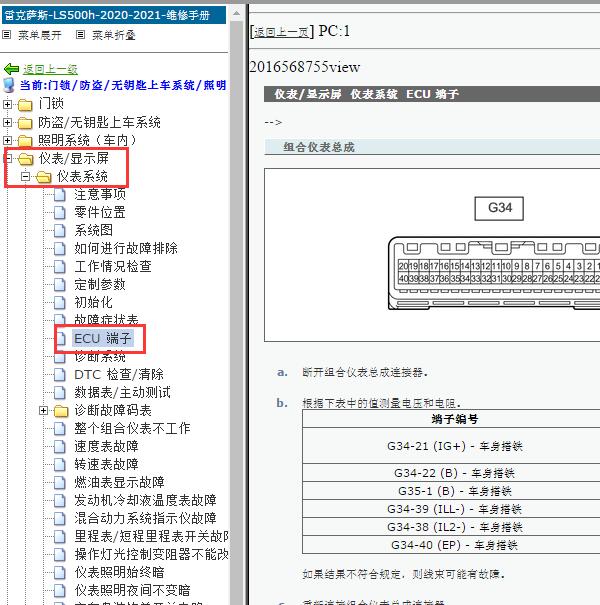Image resolution: width=600 pixels, height=605 pixels.
Task: Click the 仪表照明始终暗 page icon
Action: point(60,573)
